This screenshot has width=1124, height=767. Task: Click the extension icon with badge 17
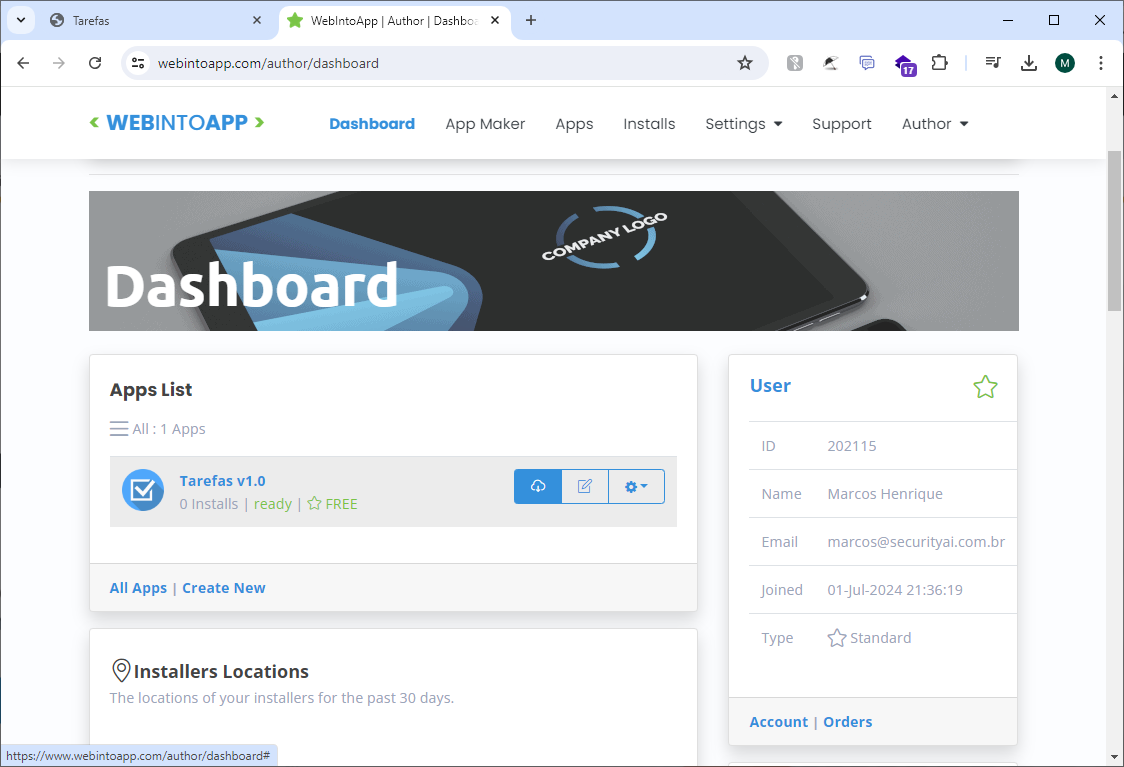[905, 65]
